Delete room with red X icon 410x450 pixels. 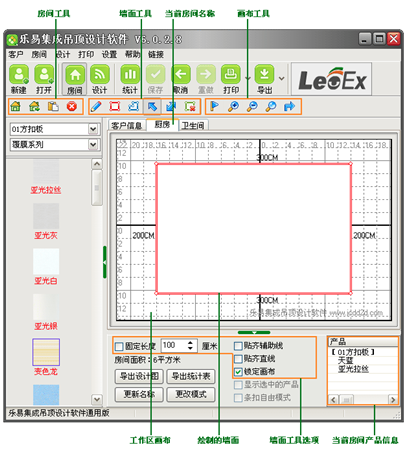click(x=72, y=107)
